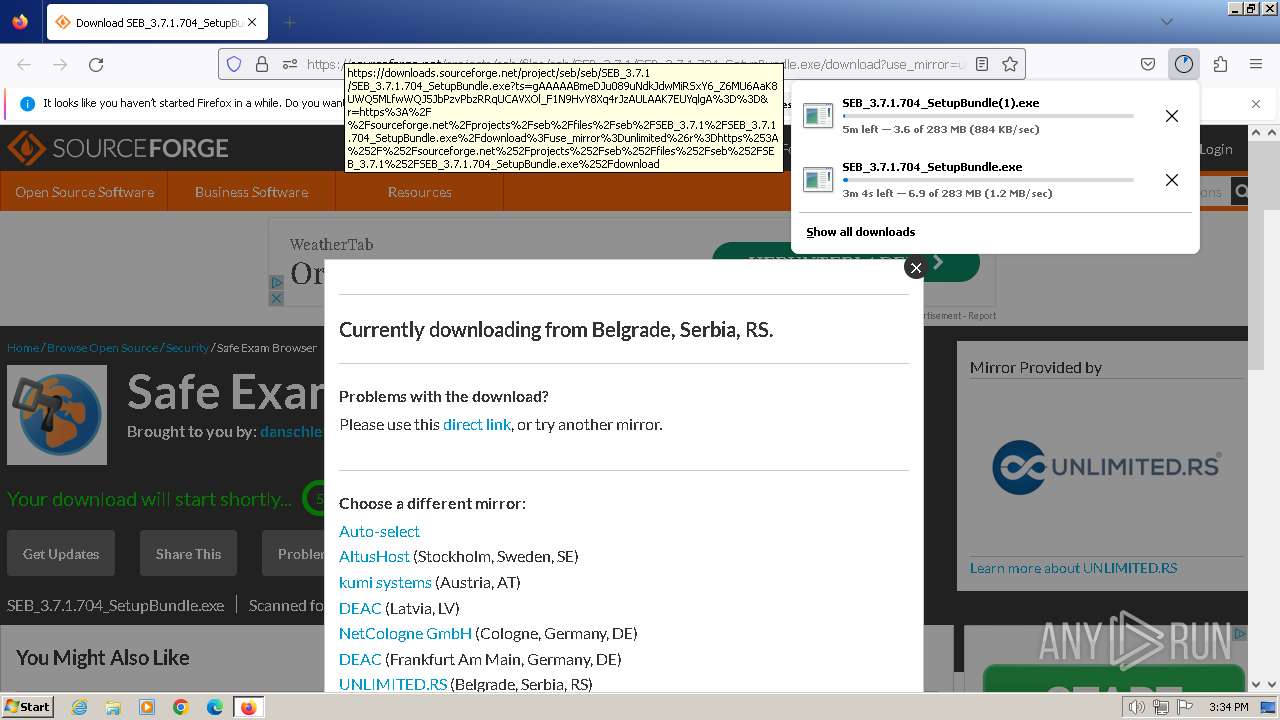Toggle reader view icon in address bar
The width and height of the screenshot is (1280, 720).
[x=982, y=64]
